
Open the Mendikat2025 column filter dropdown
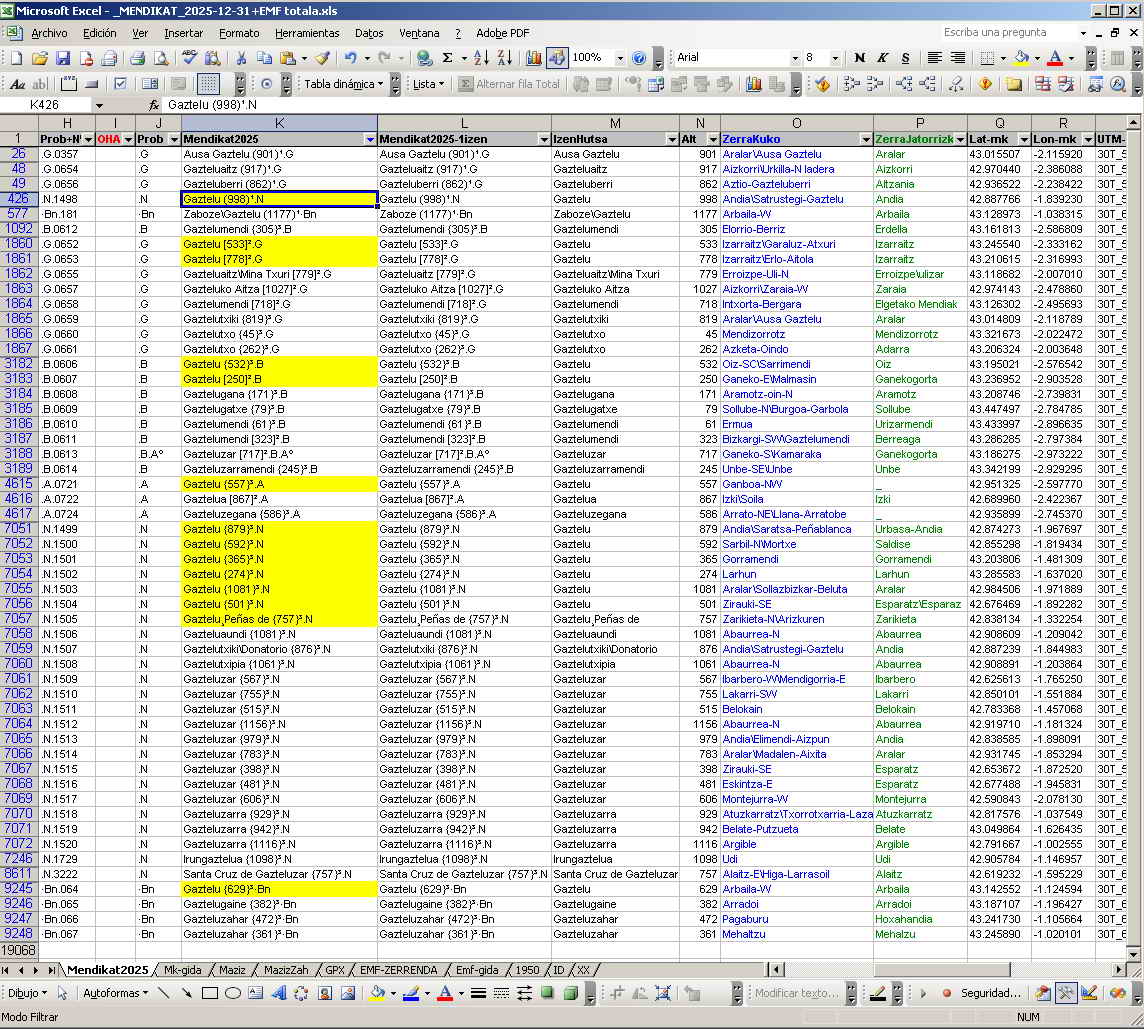point(370,139)
